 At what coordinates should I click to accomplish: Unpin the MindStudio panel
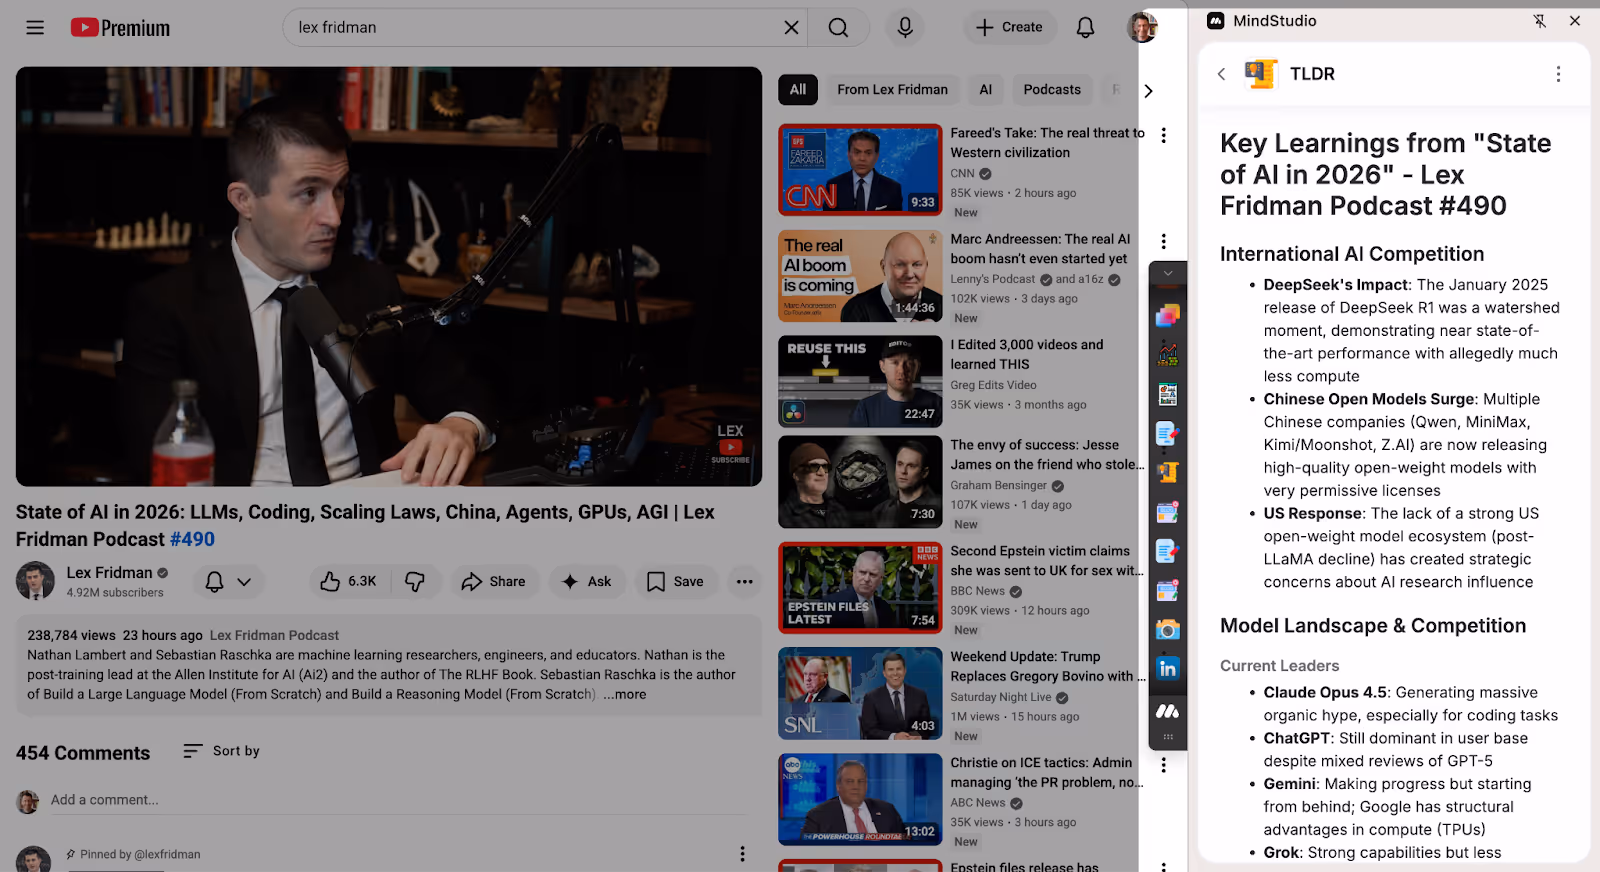tap(1540, 21)
